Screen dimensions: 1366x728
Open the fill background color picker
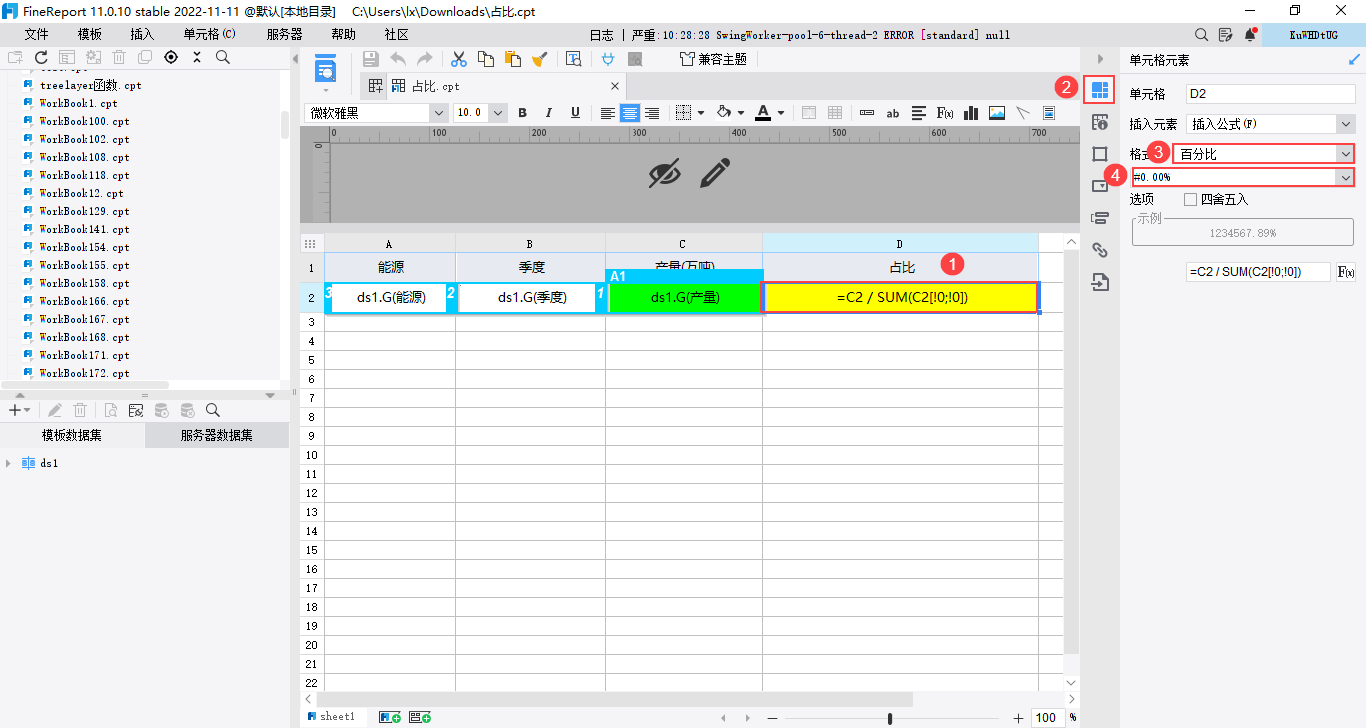pos(726,113)
